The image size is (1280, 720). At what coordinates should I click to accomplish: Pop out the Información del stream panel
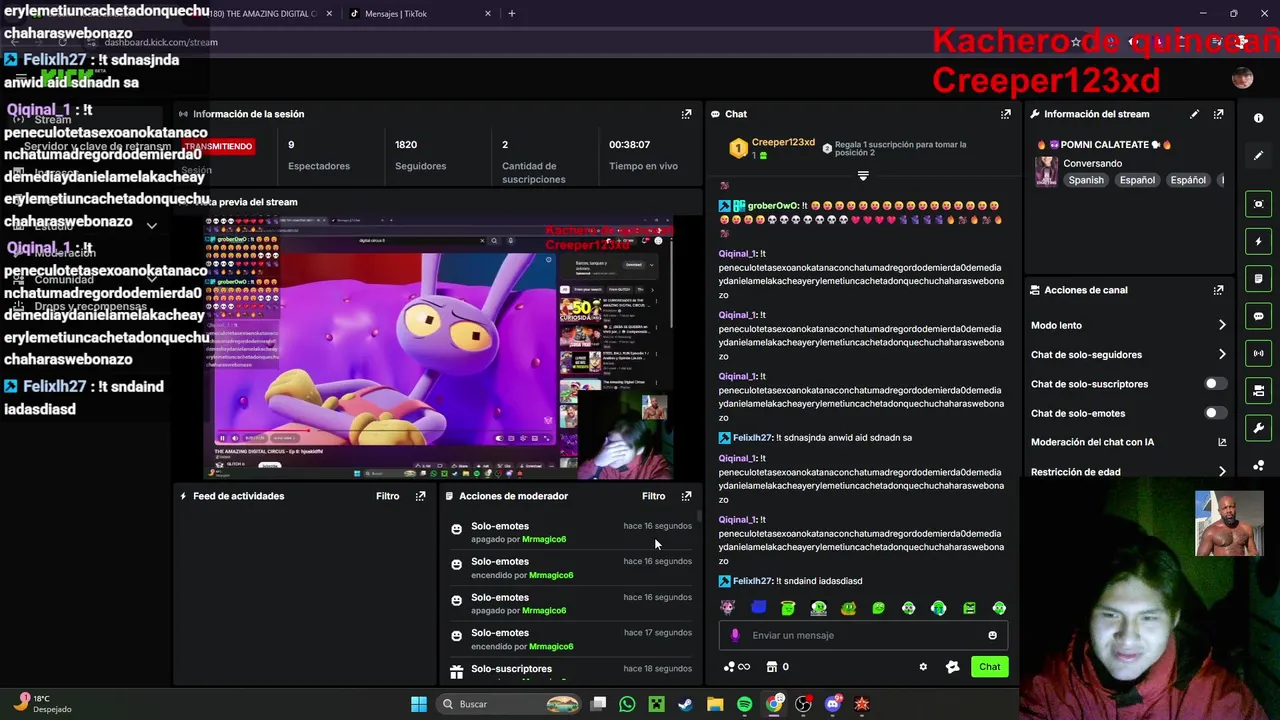point(1218,114)
